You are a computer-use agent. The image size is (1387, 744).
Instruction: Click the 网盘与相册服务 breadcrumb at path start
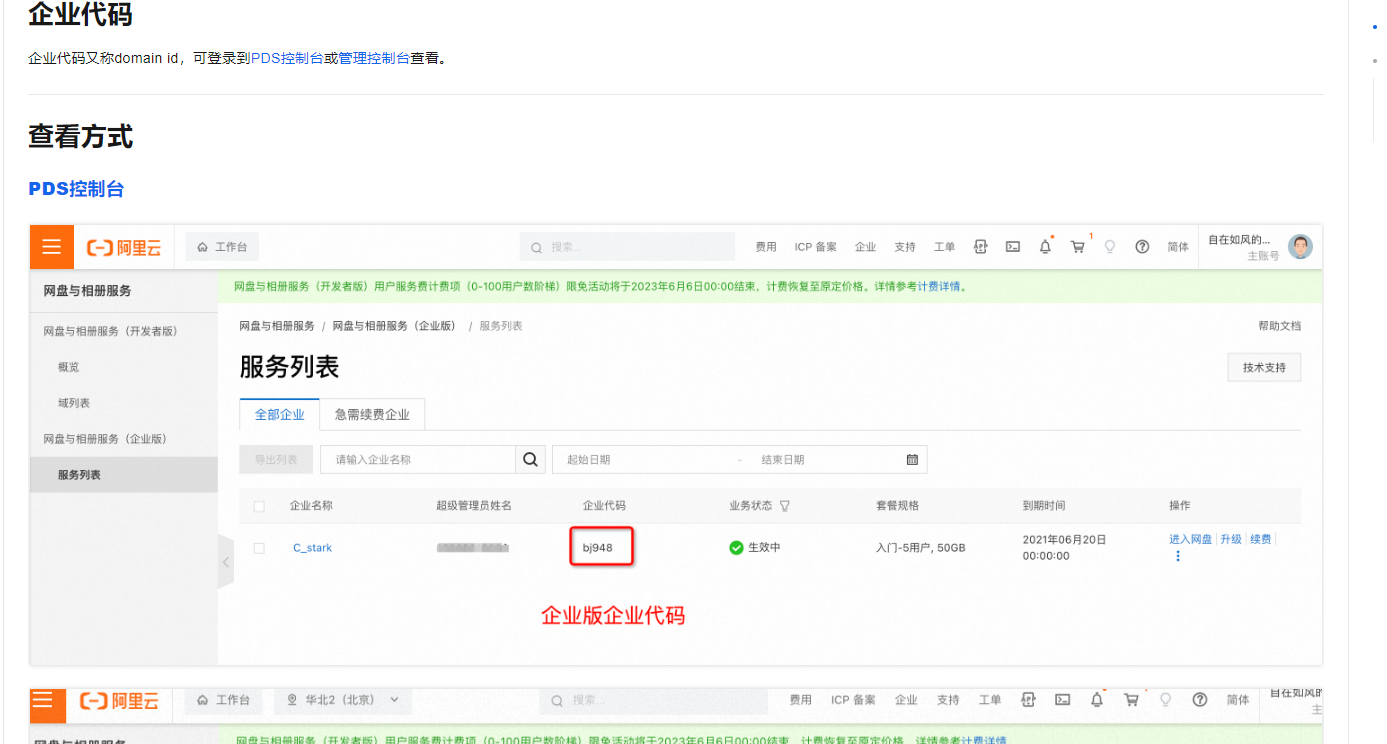point(277,326)
